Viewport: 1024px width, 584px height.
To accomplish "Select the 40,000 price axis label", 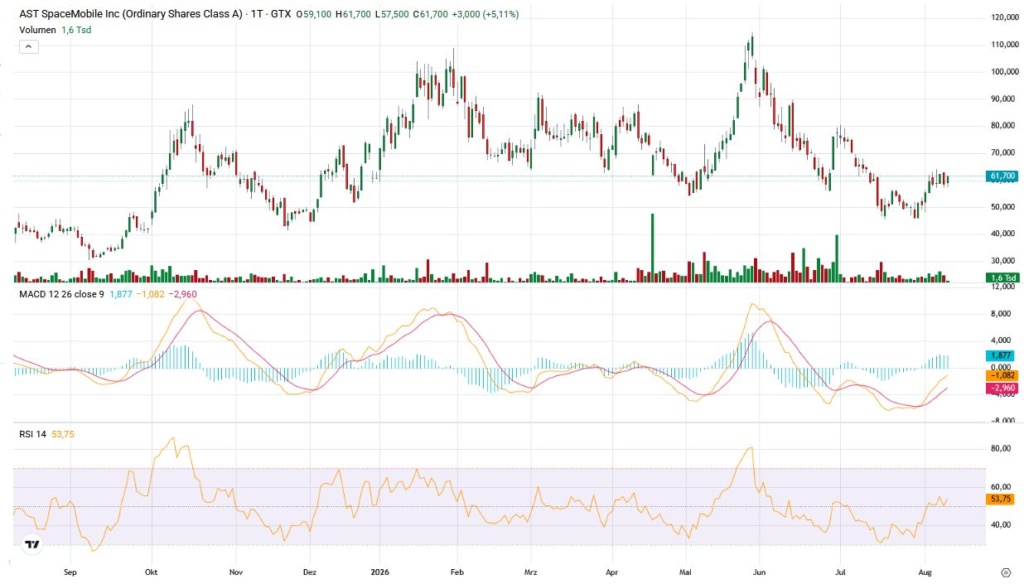I will 1003,234.
